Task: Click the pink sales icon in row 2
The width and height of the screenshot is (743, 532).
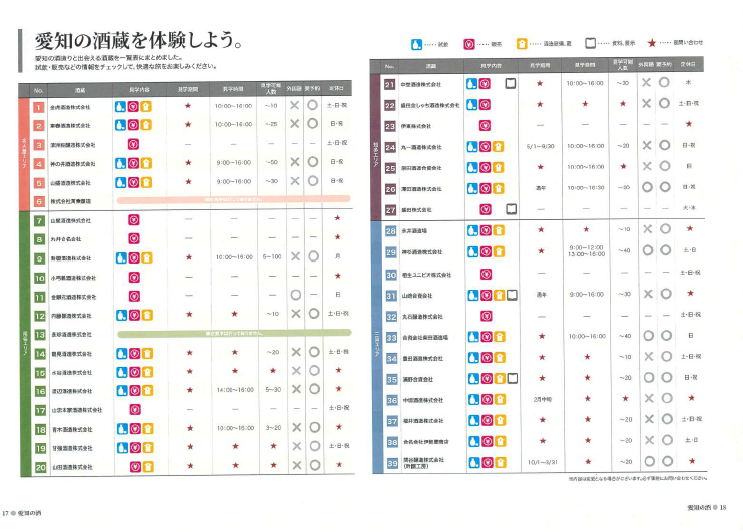Action: 133,125
